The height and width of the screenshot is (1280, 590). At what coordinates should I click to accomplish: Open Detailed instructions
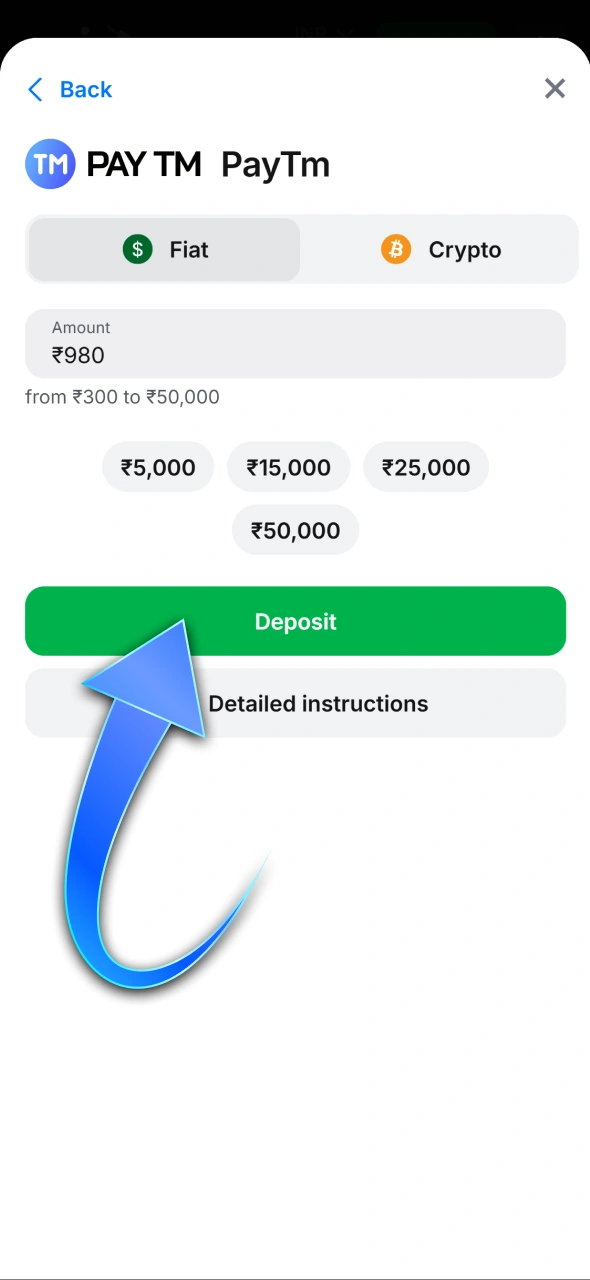pos(318,703)
